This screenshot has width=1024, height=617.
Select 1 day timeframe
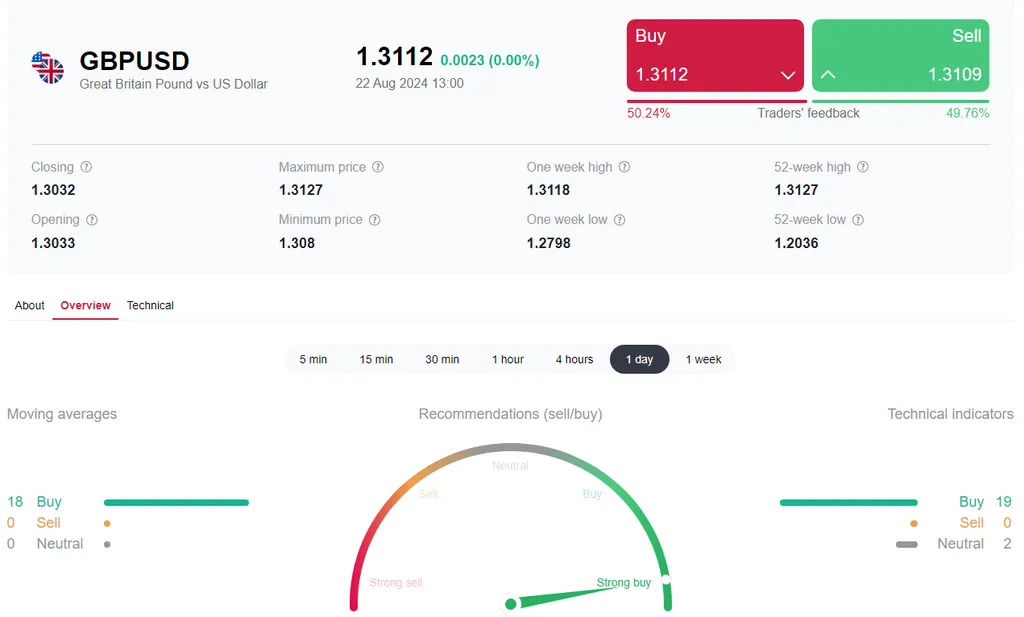click(639, 360)
